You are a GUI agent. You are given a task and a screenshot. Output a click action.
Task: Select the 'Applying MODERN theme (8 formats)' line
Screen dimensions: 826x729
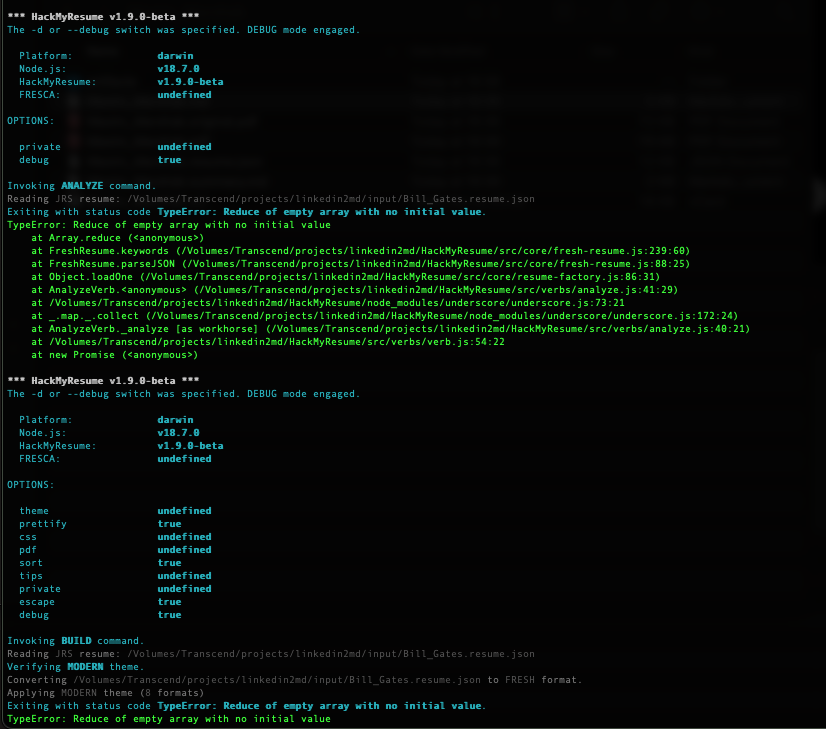[x=105, y=693]
